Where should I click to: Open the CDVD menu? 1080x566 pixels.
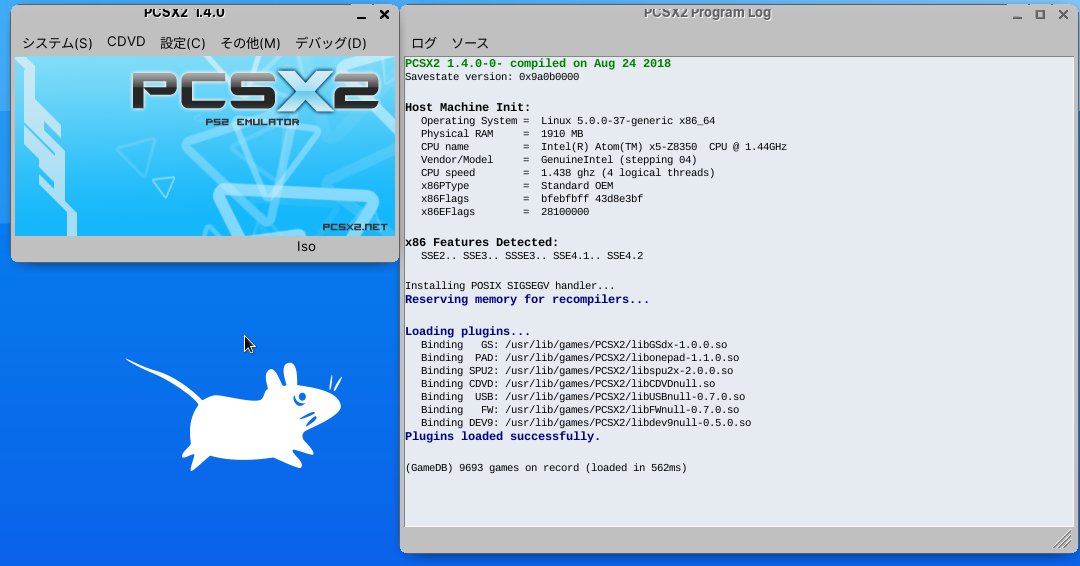click(126, 42)
